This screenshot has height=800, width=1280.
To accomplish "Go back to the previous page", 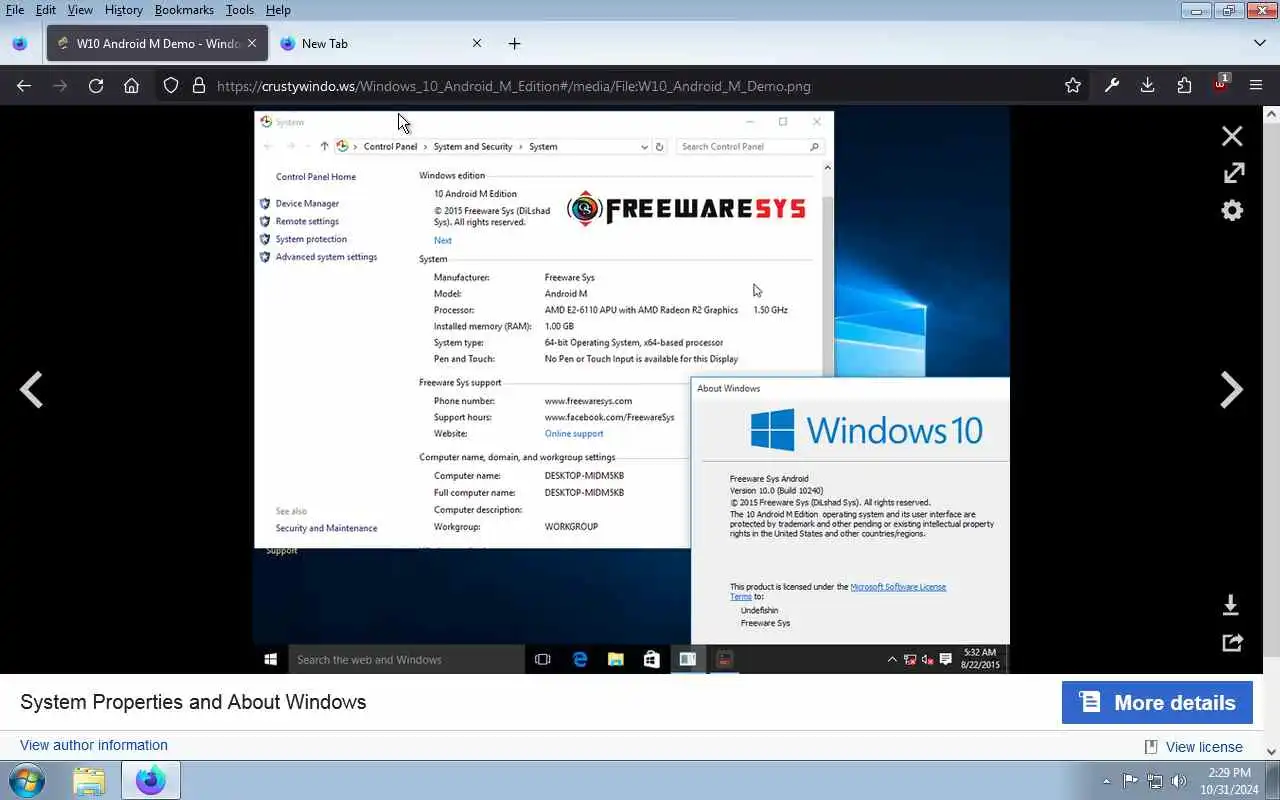I will coord(24,86).
